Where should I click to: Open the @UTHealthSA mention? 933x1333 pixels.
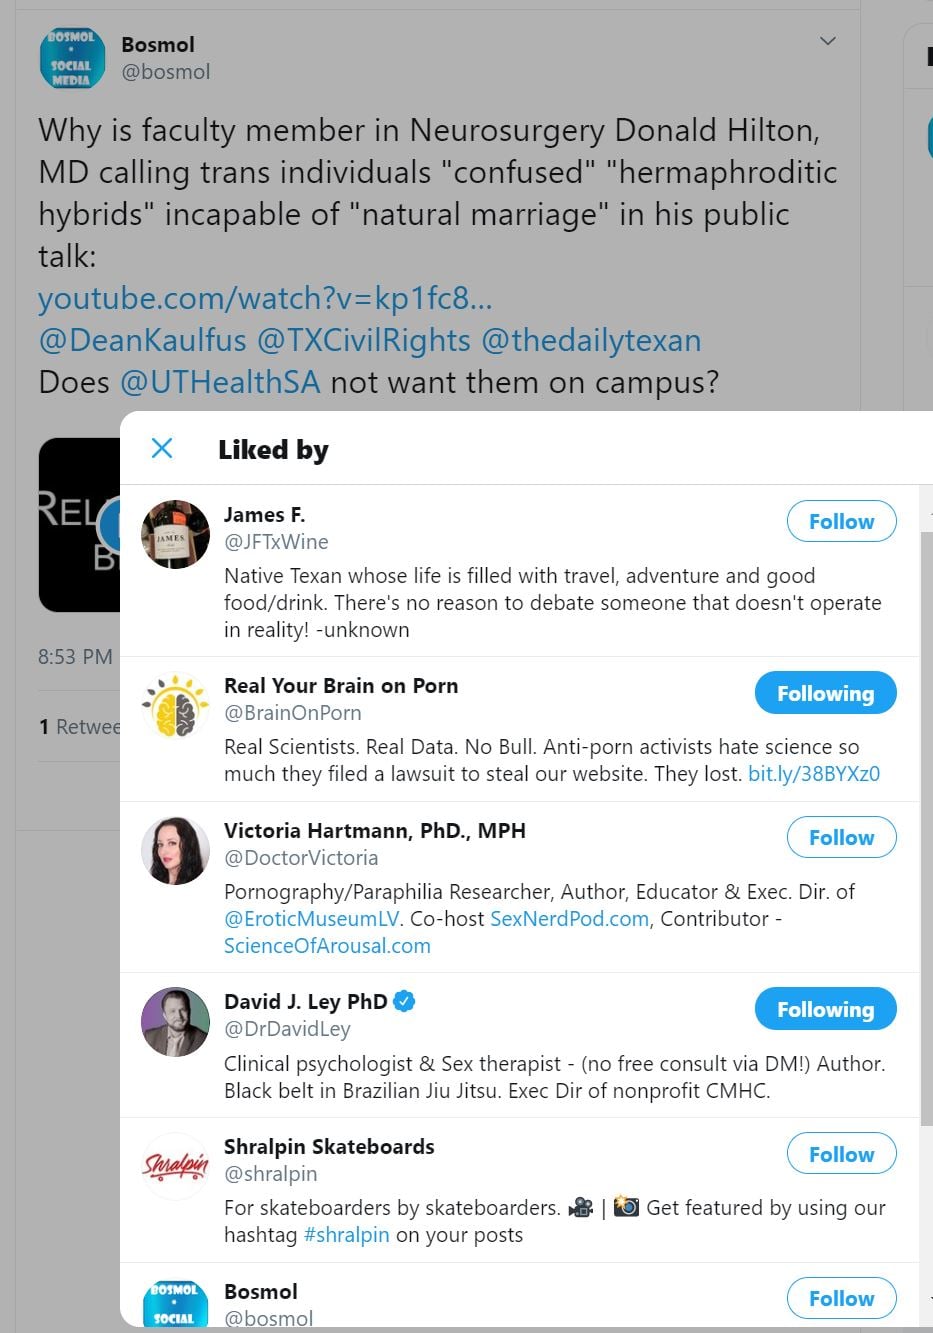pyautogui.click(x=220, y=382)
